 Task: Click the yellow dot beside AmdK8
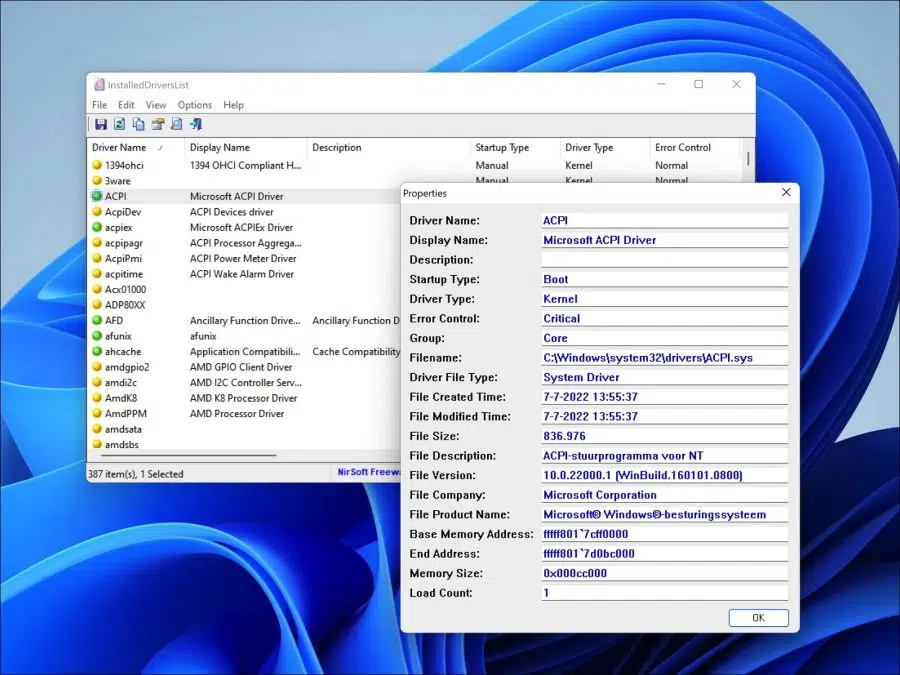[97, 397]
